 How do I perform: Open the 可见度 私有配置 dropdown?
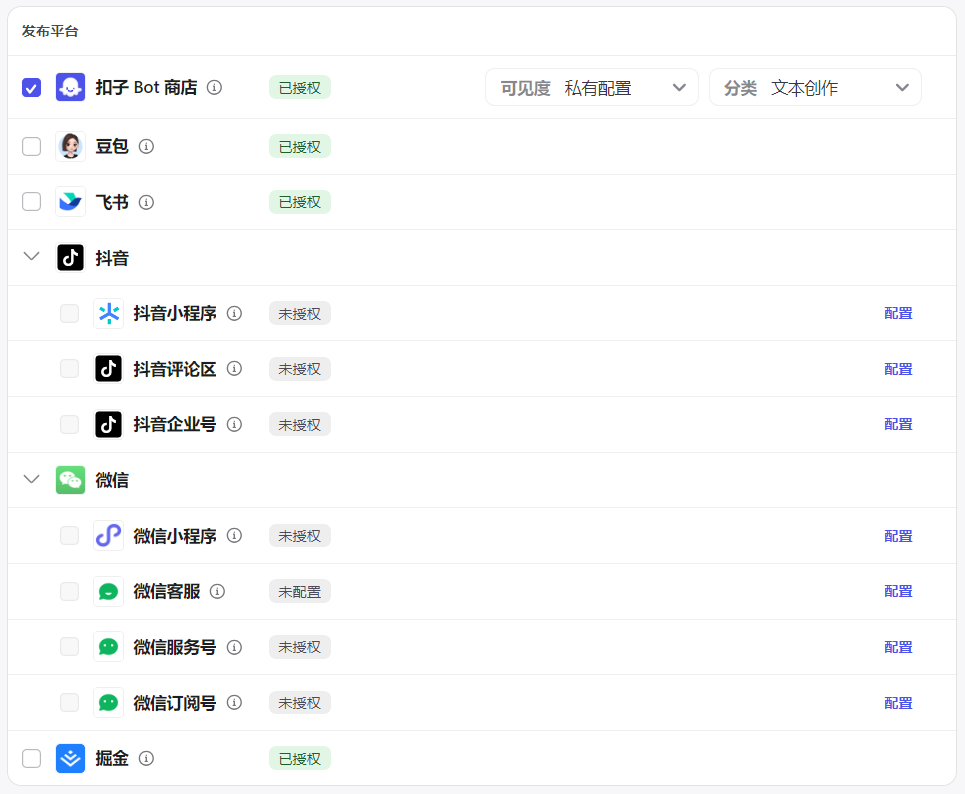[592, 87]
